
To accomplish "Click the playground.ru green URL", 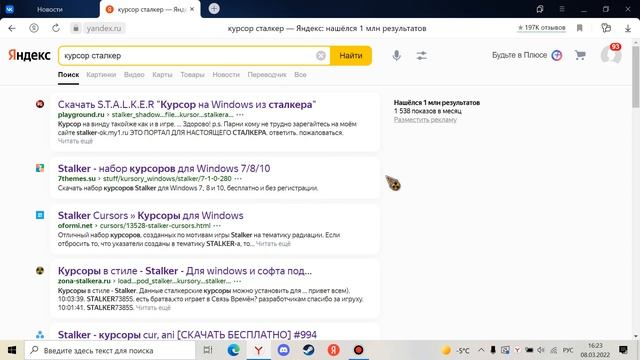I will [x=81, y=115].
